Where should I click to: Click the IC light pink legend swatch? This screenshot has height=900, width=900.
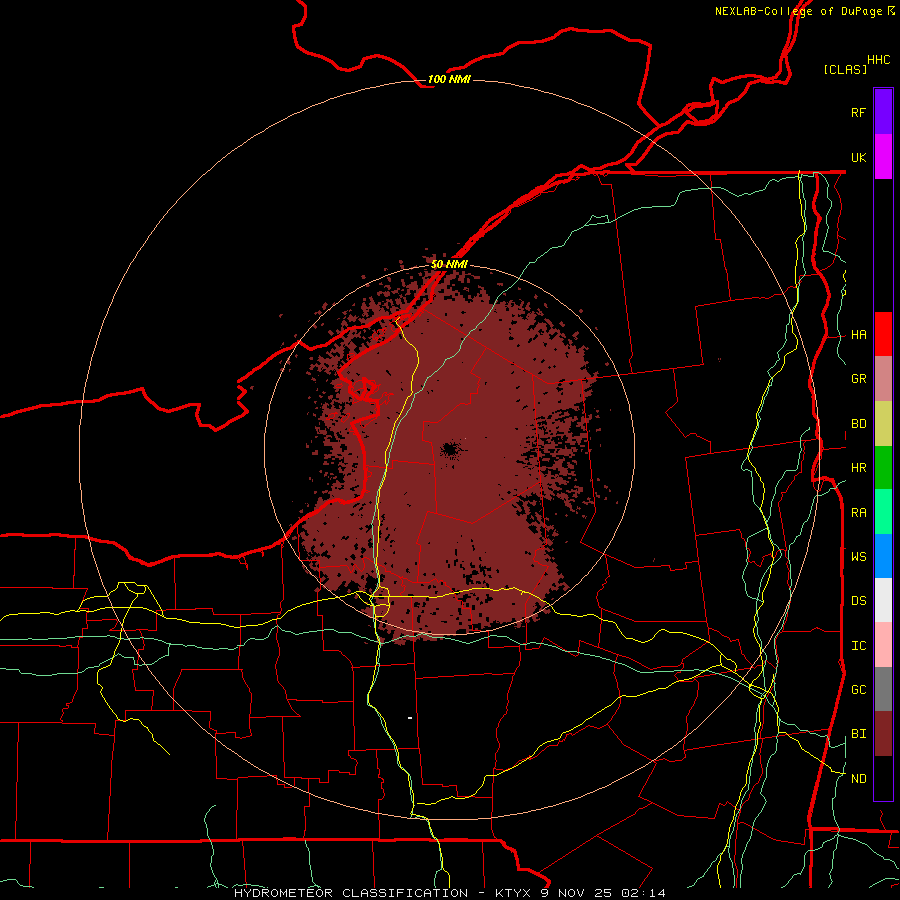883,645
